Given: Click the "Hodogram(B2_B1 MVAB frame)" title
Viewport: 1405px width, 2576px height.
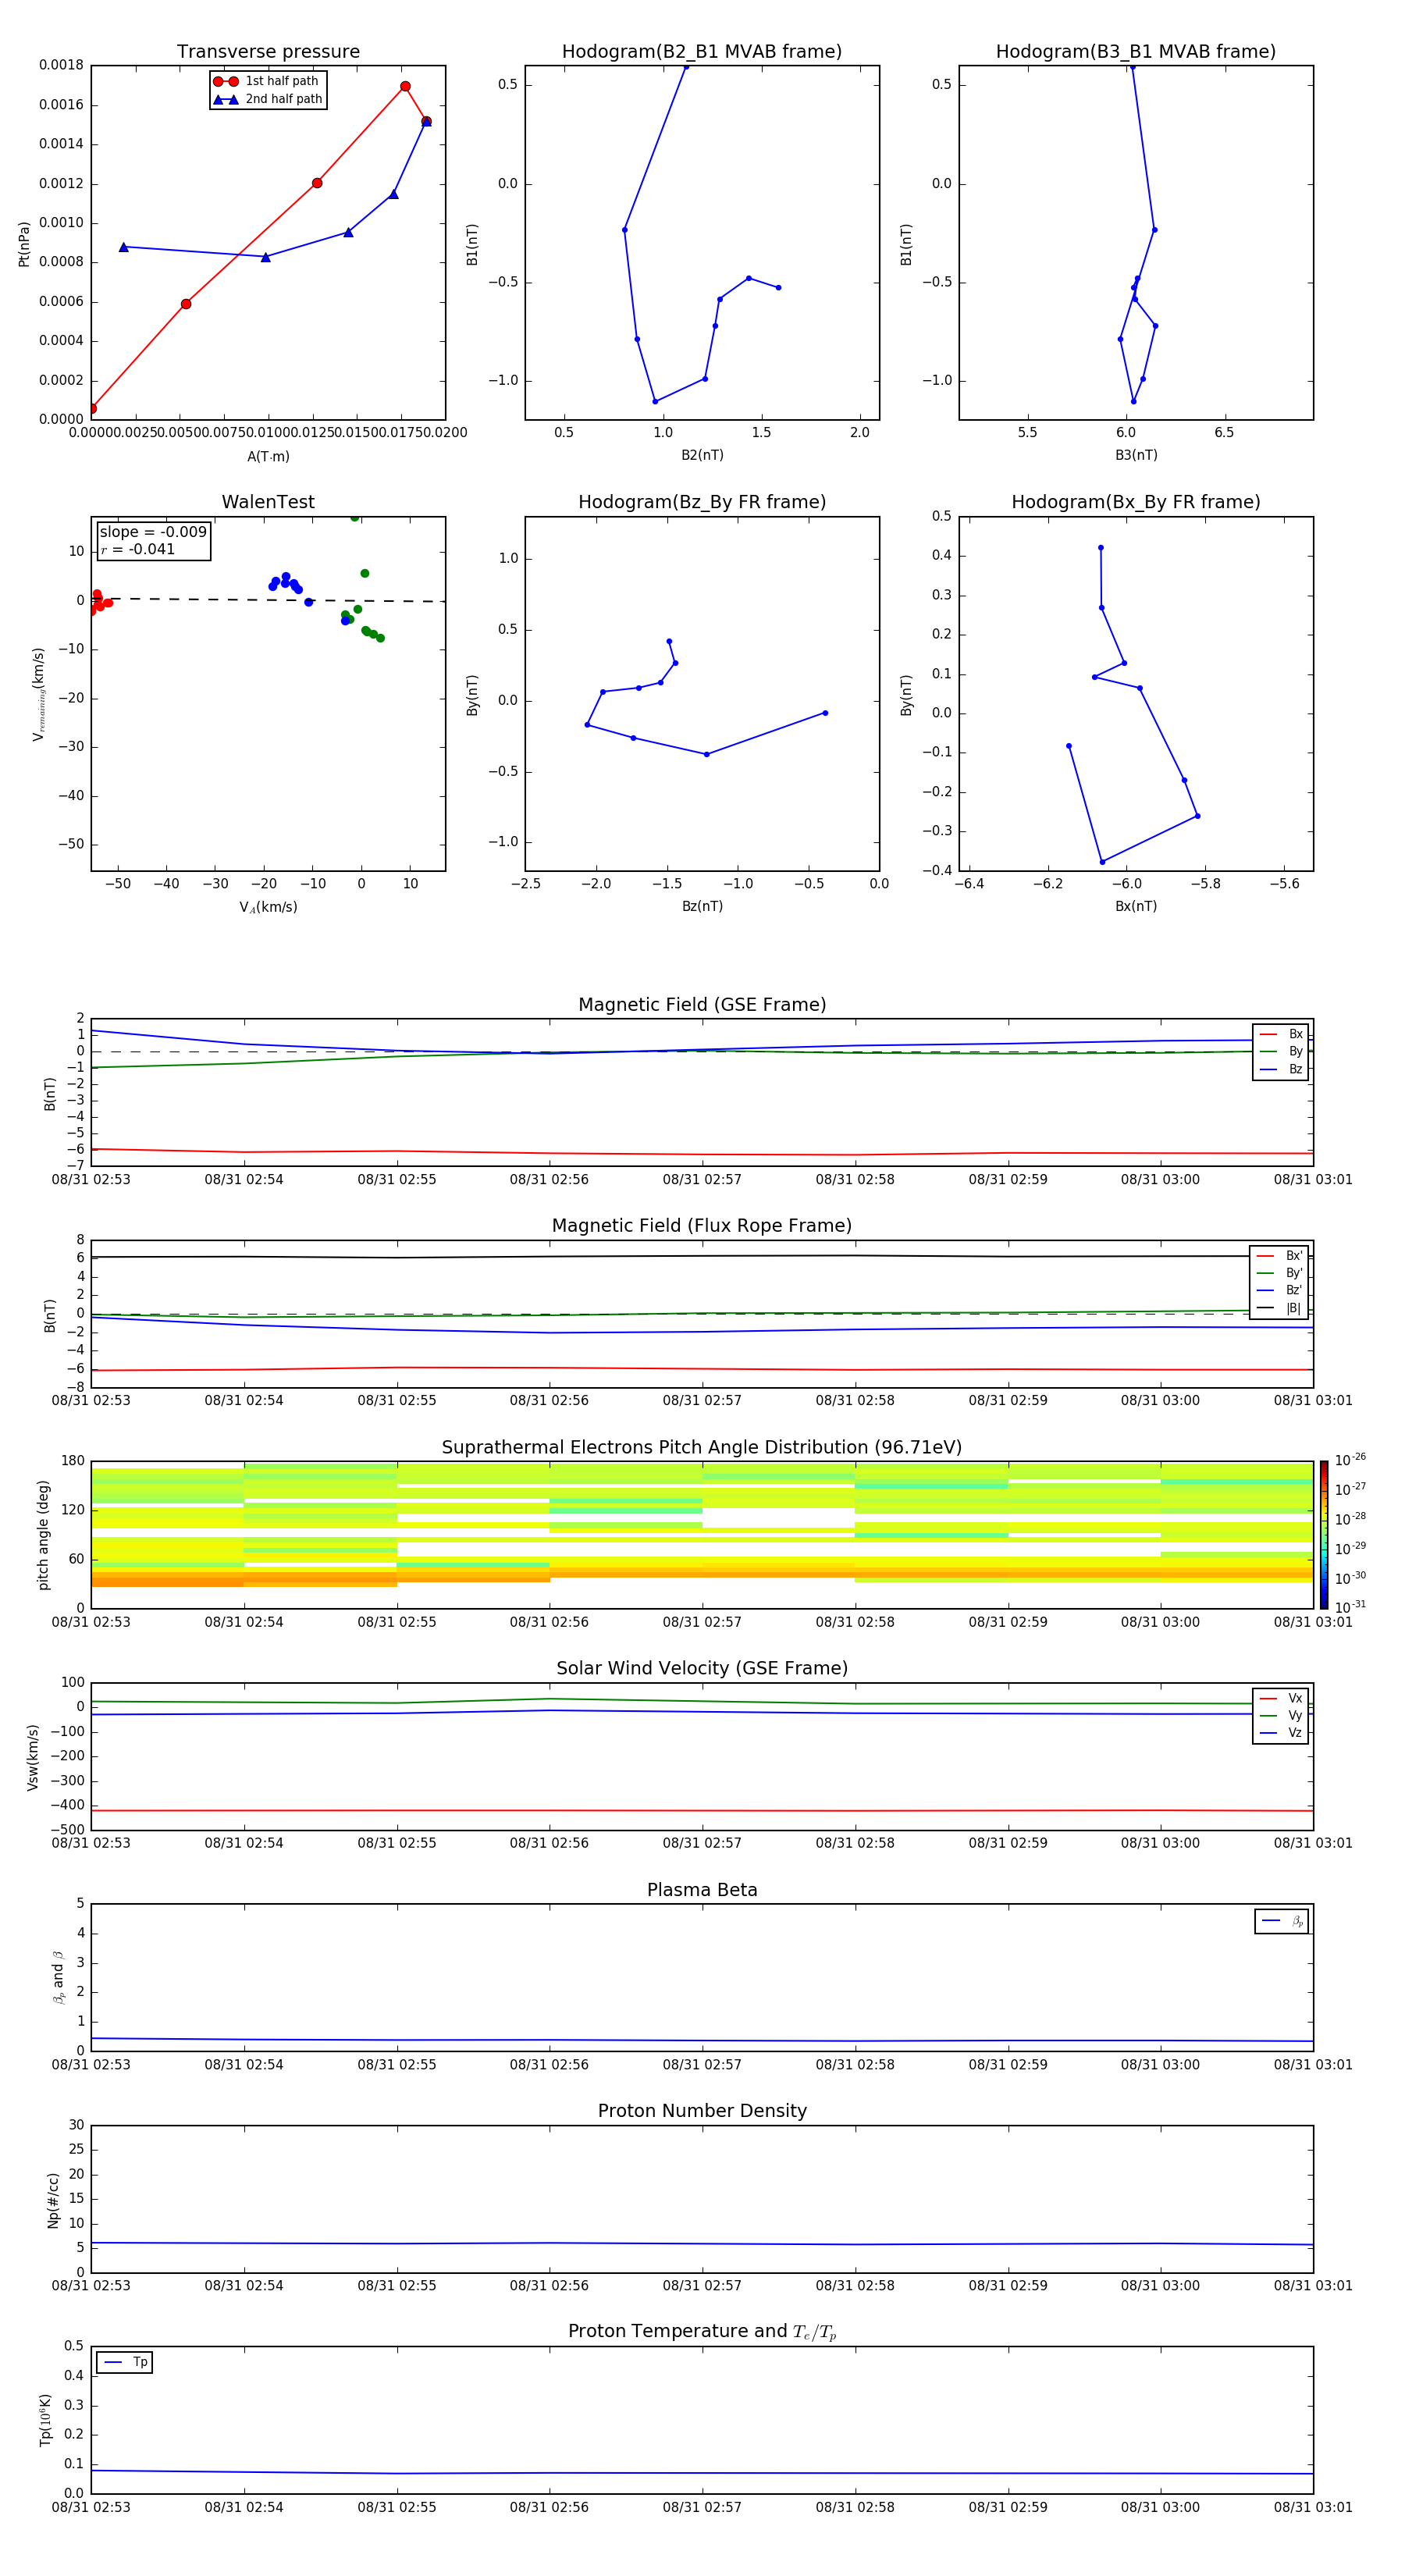Looking at the screenshot, I should click(x=702, y=52).
